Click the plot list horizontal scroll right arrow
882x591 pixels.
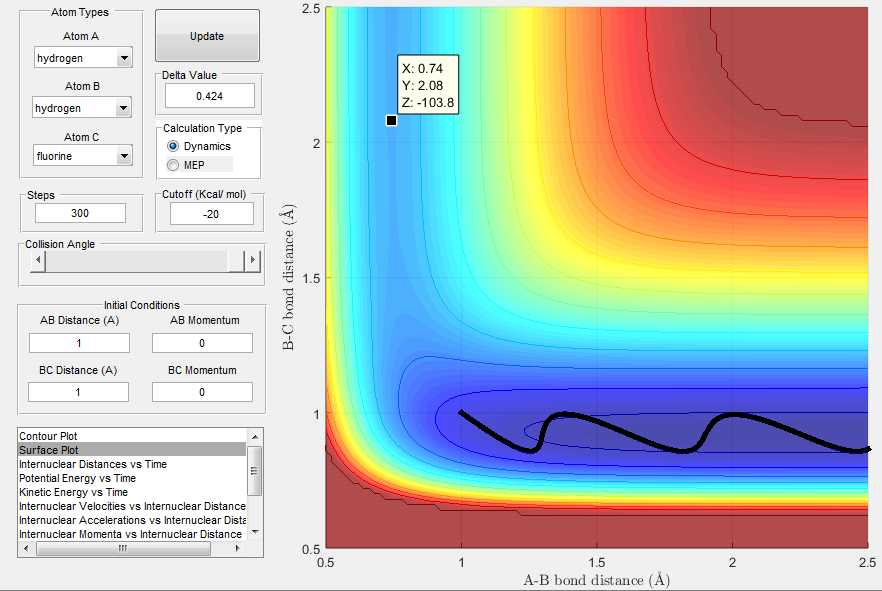[x=238, y=548]
